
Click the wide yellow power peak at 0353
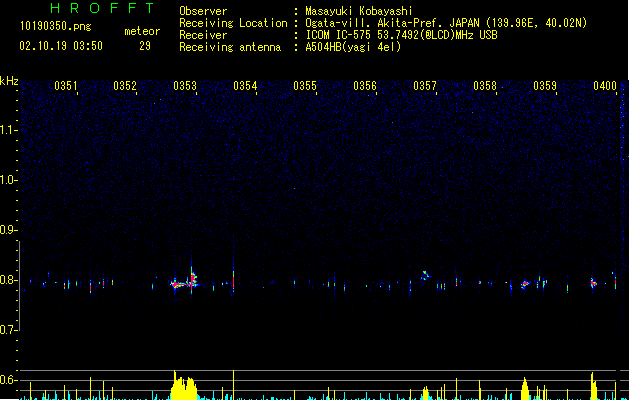tap(184, 385)
